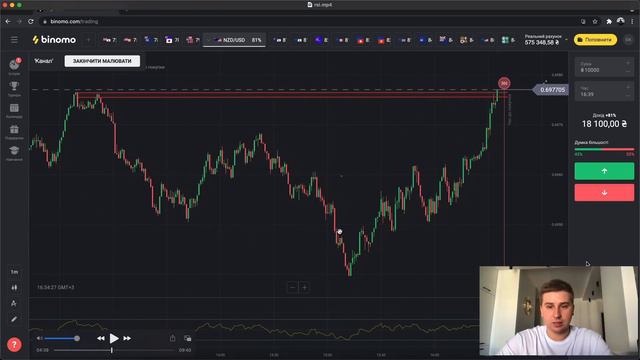Open the candlestick chart type selector

coord(14,287)
